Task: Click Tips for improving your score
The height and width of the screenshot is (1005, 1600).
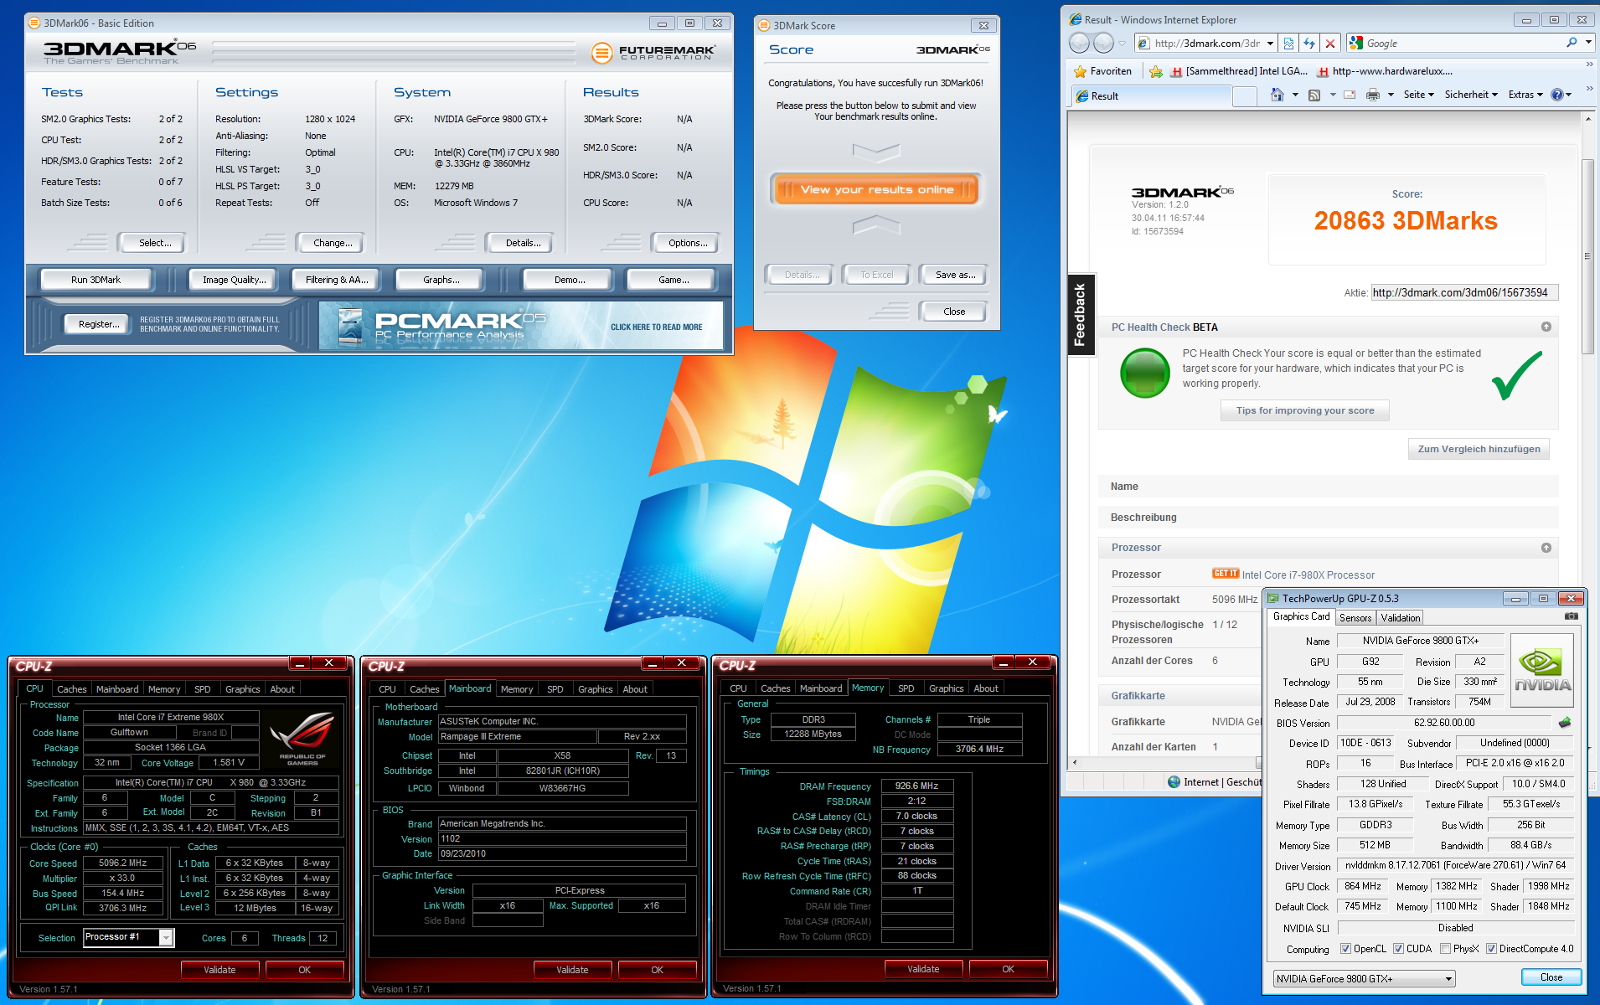Action: 1305,411
